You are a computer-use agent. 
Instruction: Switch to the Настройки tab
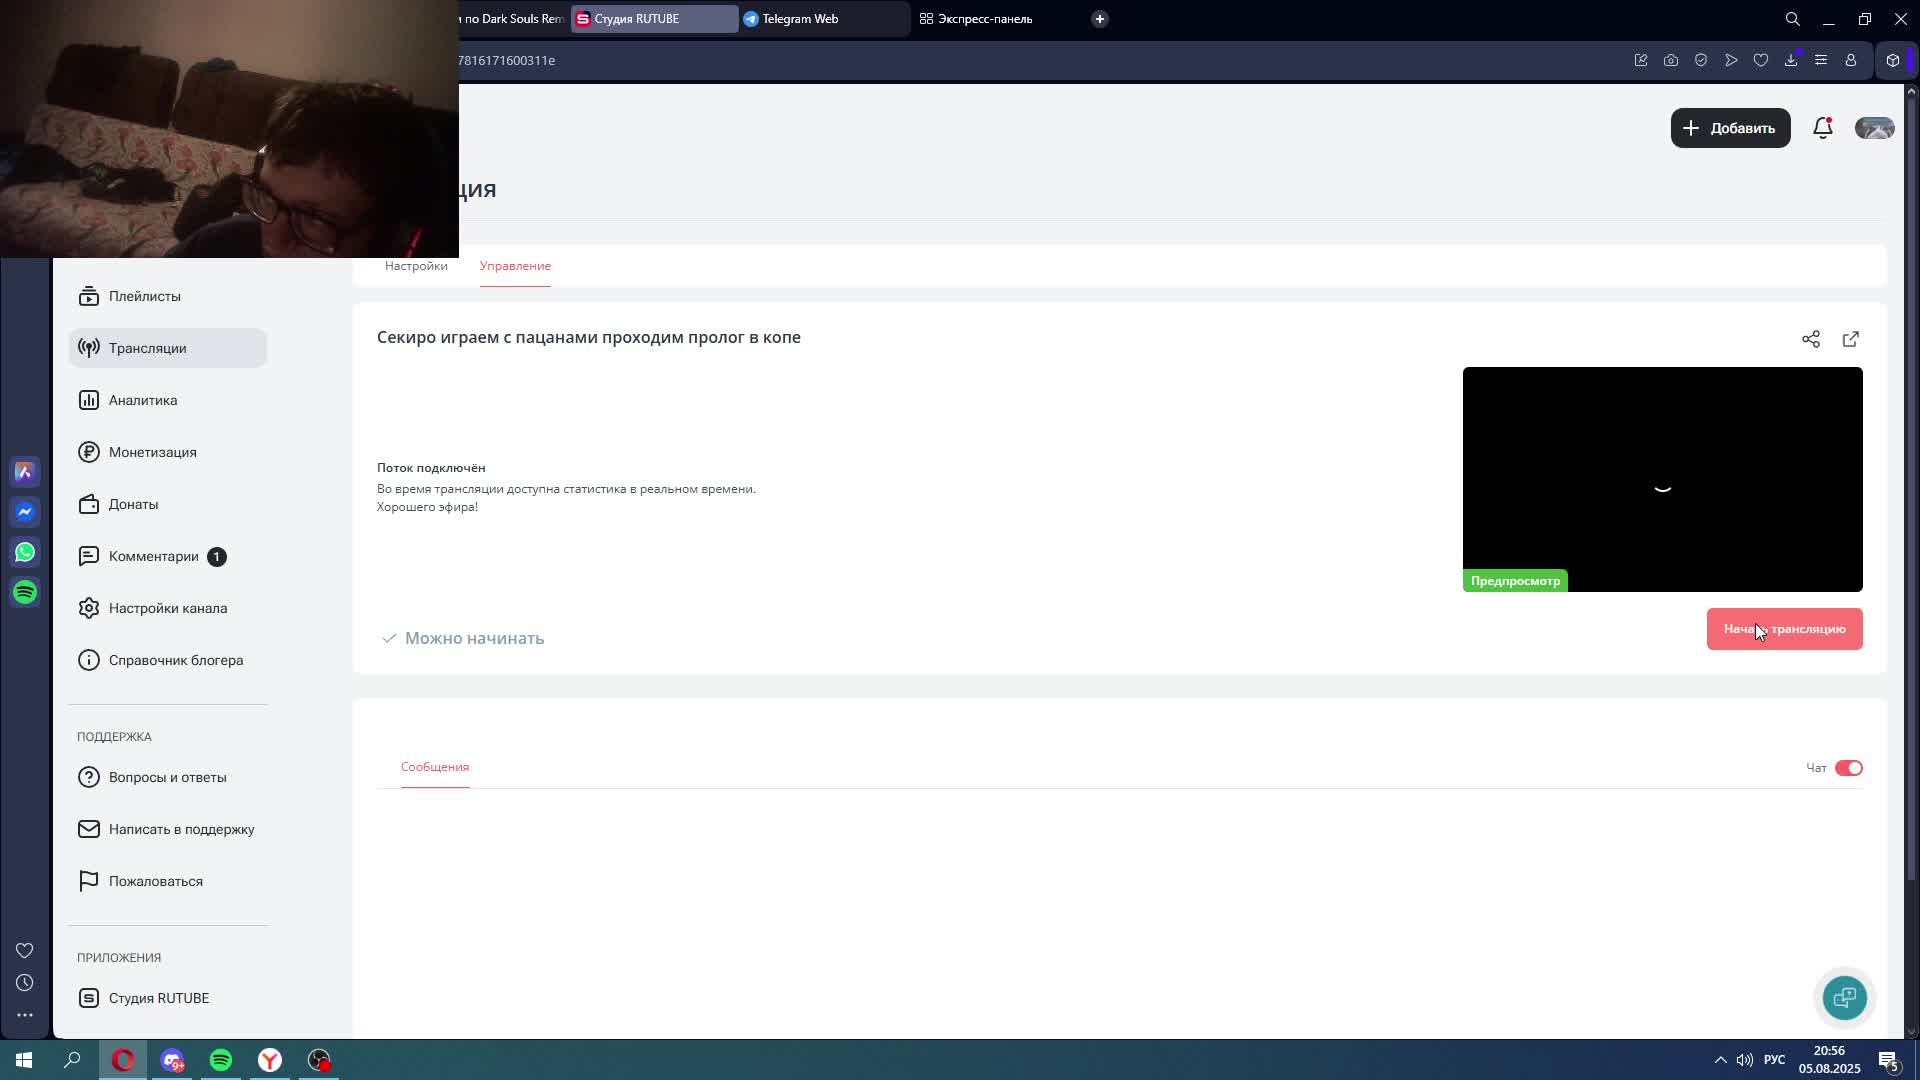pos(416,266)
